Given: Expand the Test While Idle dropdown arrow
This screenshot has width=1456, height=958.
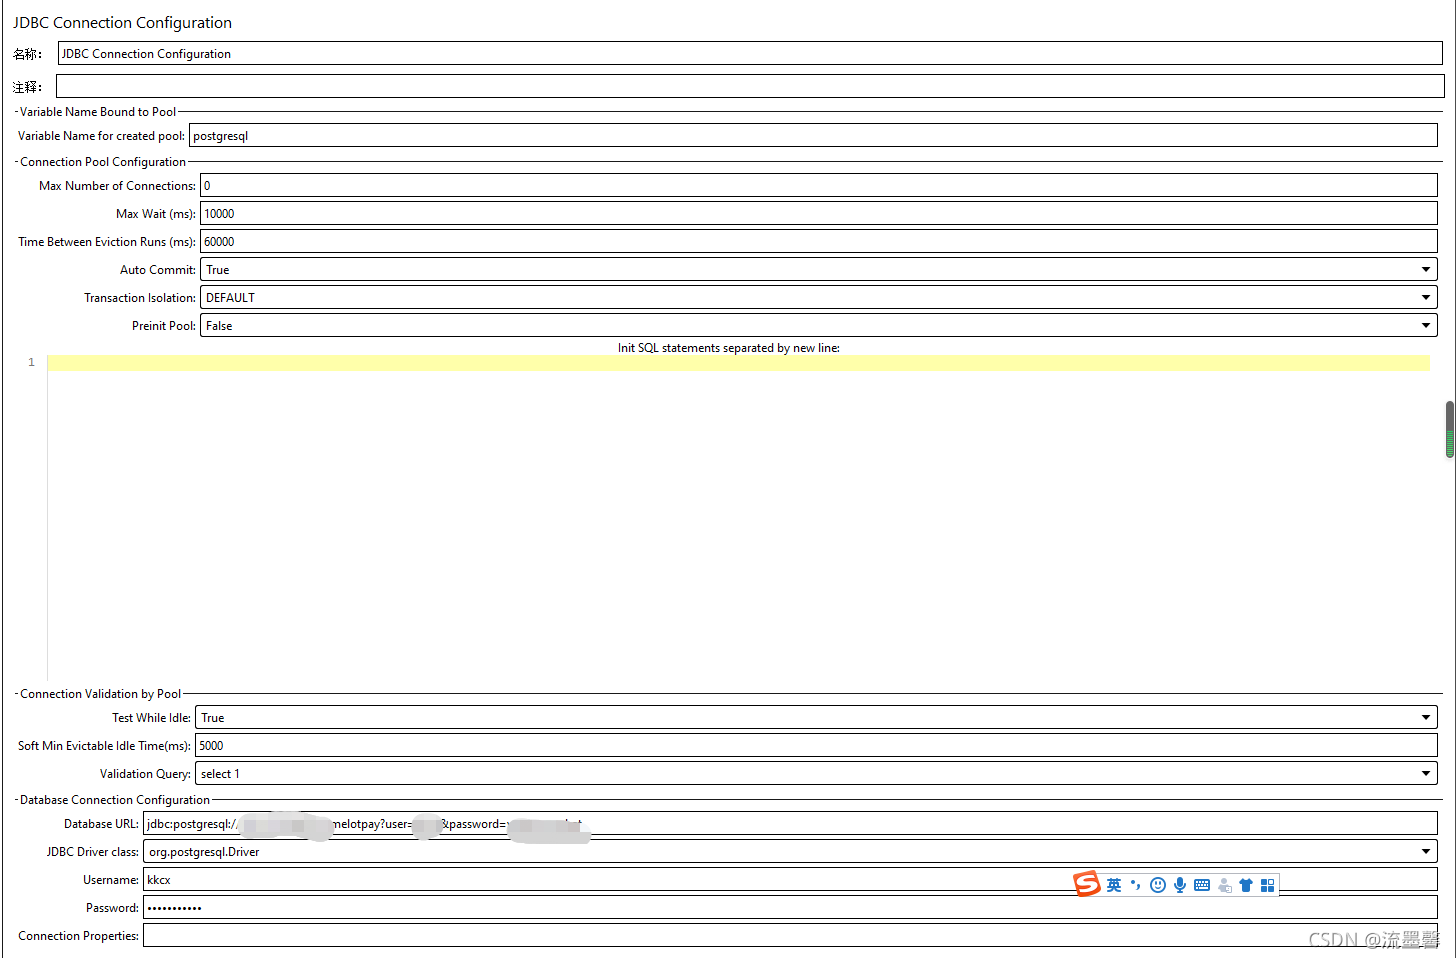Looking at the screenshot, I should click(x=1426, y=718).
